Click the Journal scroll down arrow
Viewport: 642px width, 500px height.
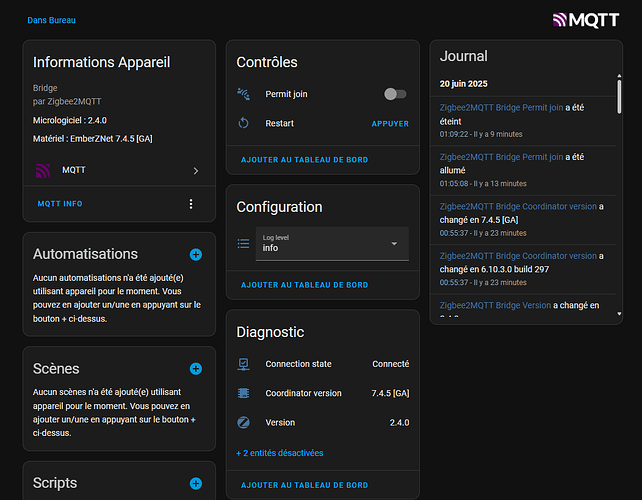click(x=619, y=314)
